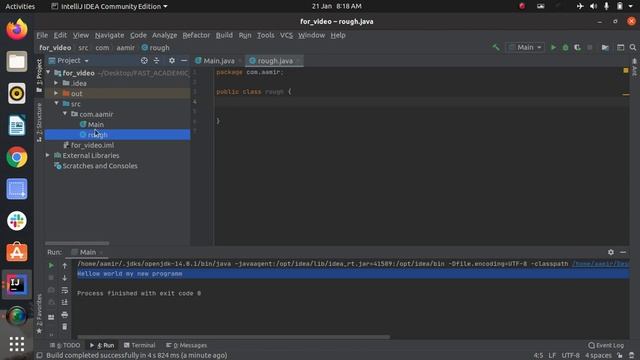Expand the .idea folder
The width and height of the screenshot is (640, 360).
56,83
